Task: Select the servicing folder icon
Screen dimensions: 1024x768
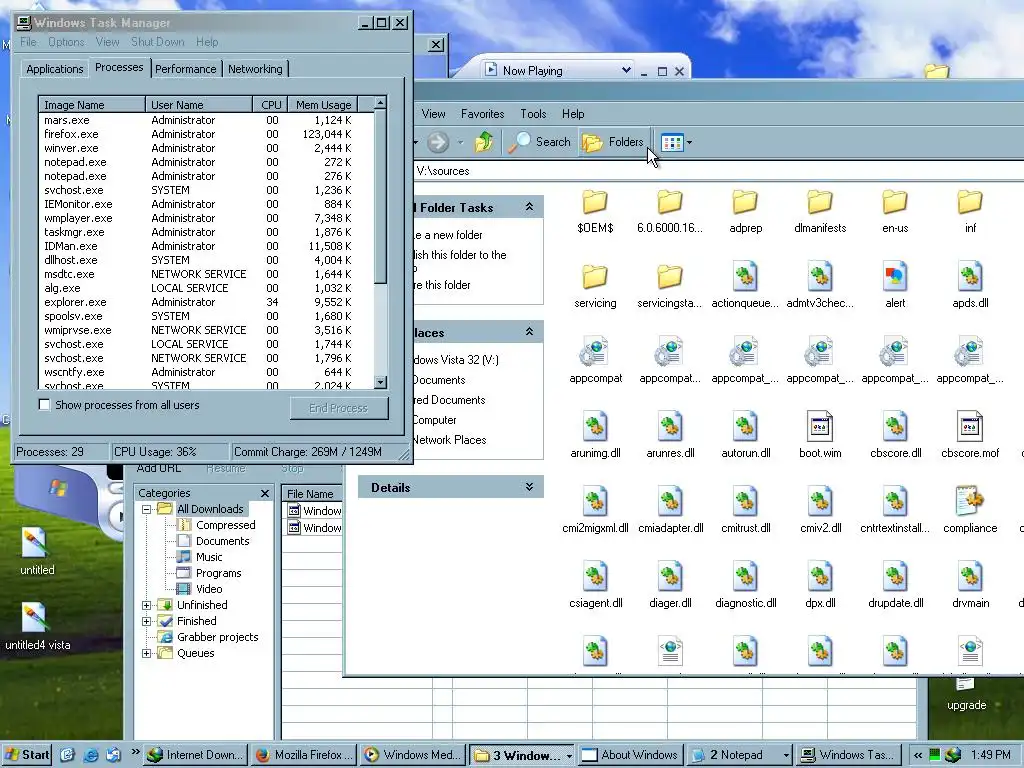Action: [x=595, y=277]
